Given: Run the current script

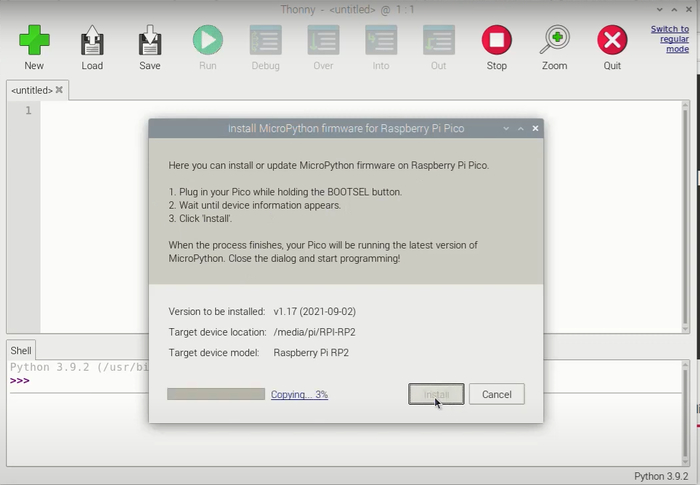Looking at the screenshot, I should (x=208, y=47).
